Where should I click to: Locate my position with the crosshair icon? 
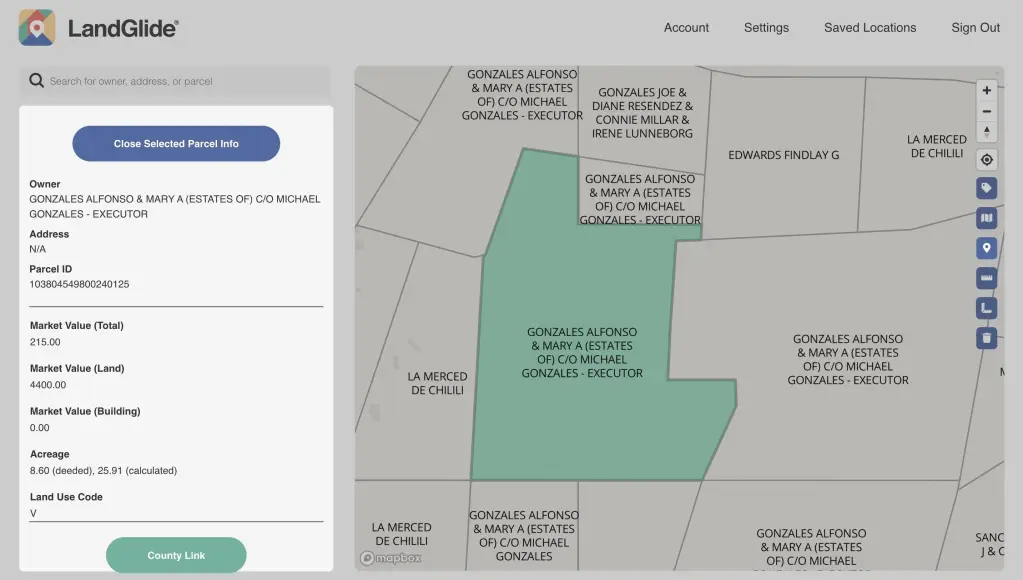[x=986, y=160]
